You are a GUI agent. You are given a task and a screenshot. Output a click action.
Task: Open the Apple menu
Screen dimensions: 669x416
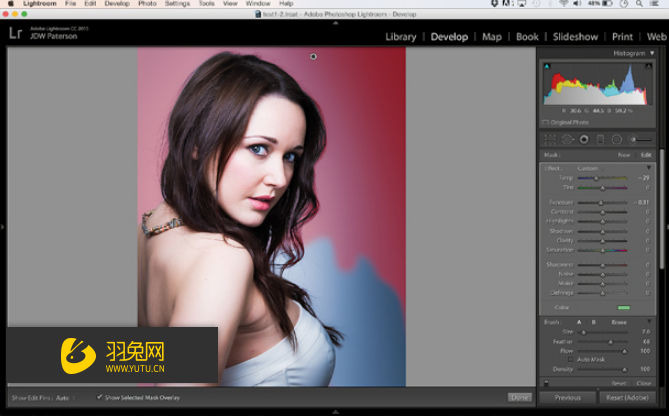coord(10,3)
